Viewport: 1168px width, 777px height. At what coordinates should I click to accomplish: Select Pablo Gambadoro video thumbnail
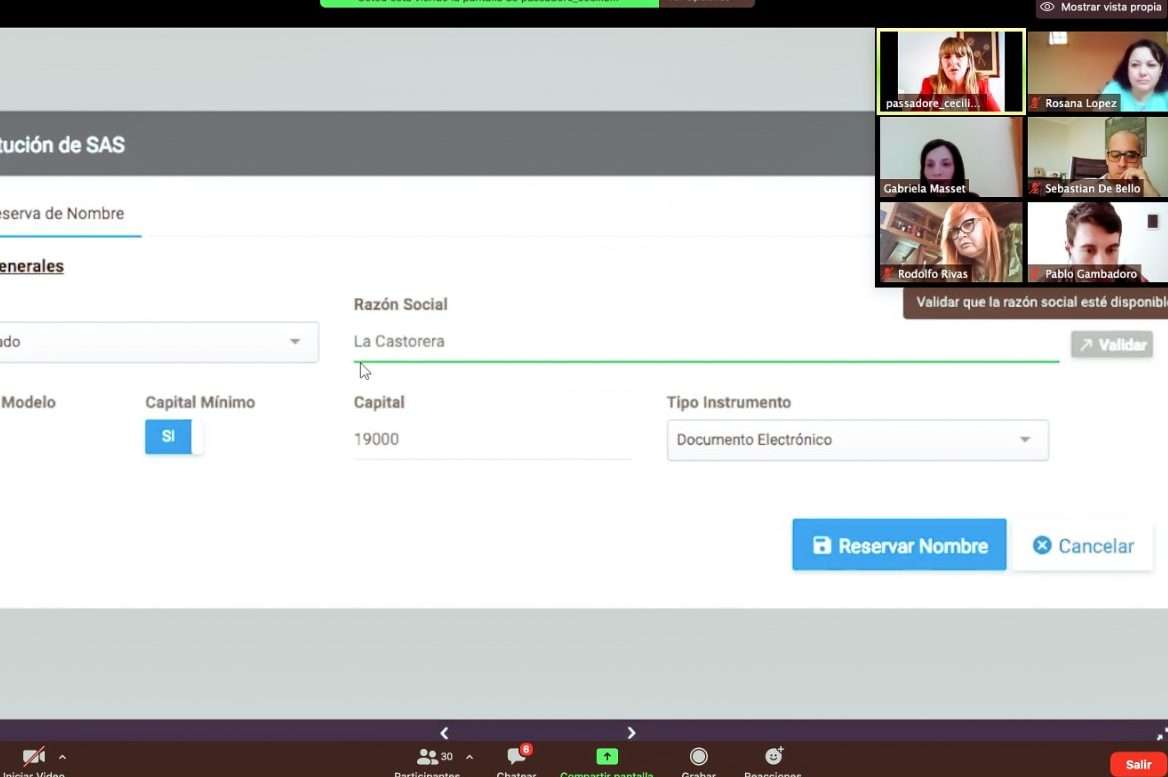tap(1097, 242)
